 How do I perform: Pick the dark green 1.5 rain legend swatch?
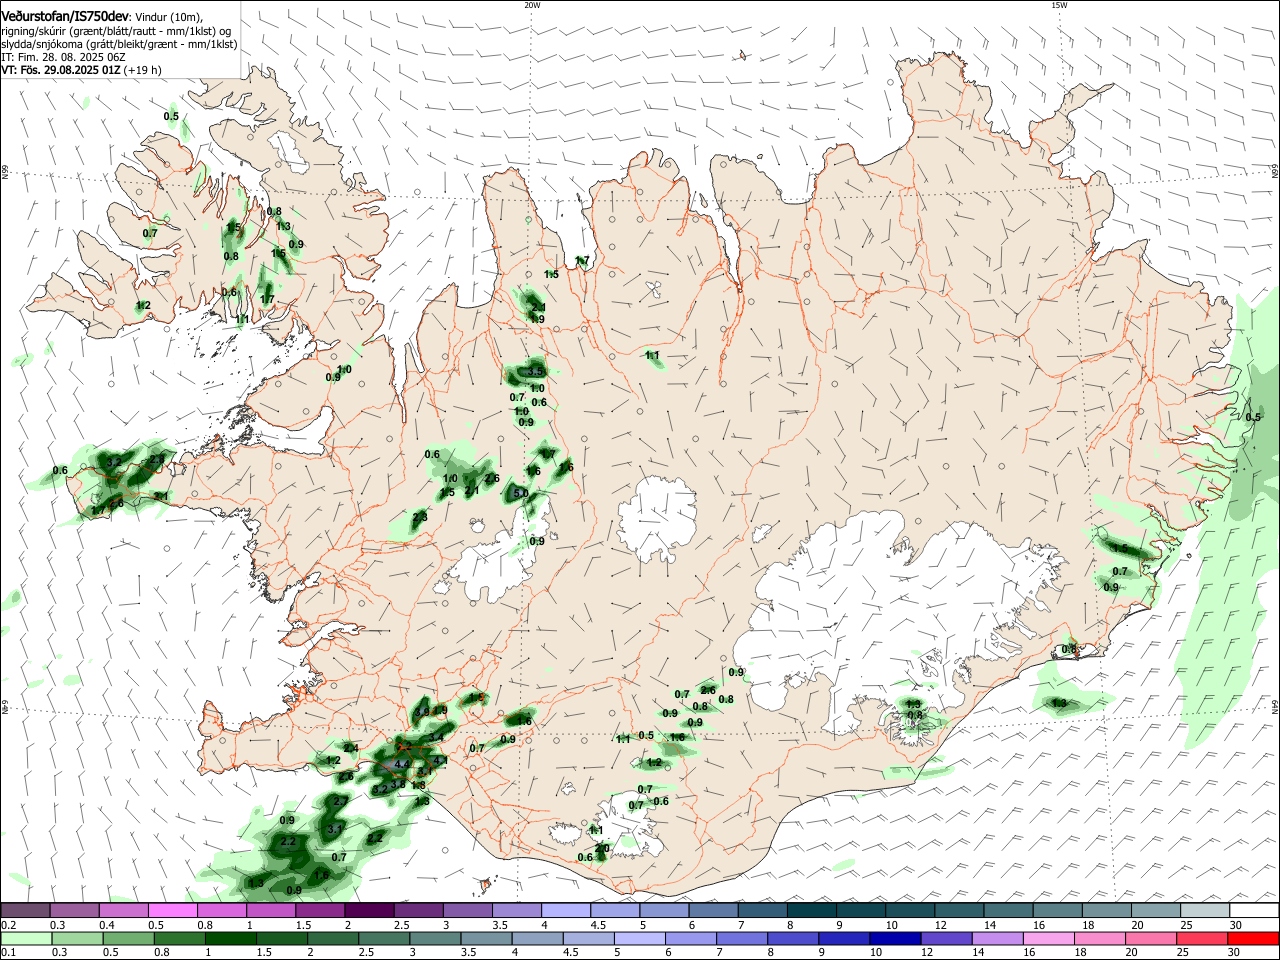pos(282,939)
